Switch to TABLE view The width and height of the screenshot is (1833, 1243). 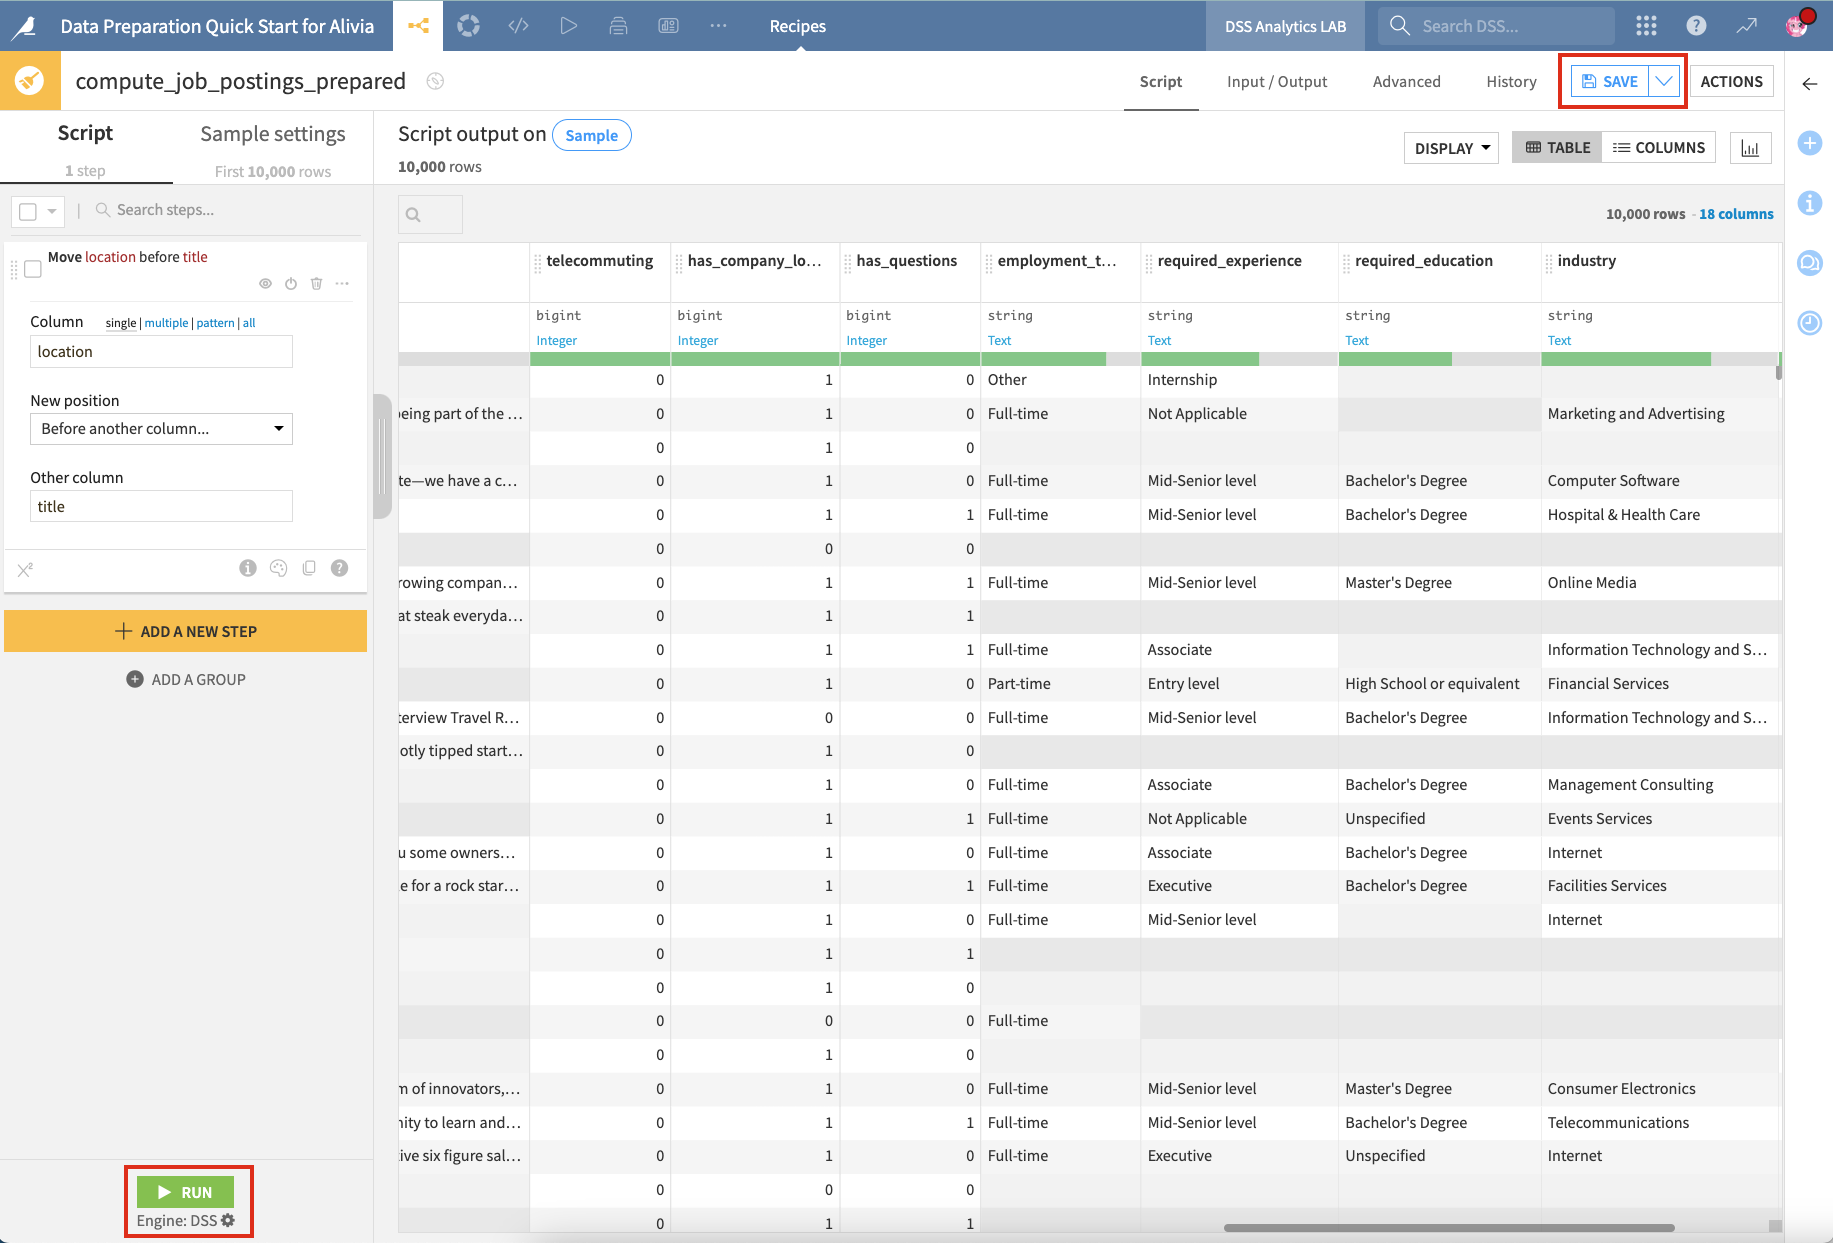click(1557, 148)
